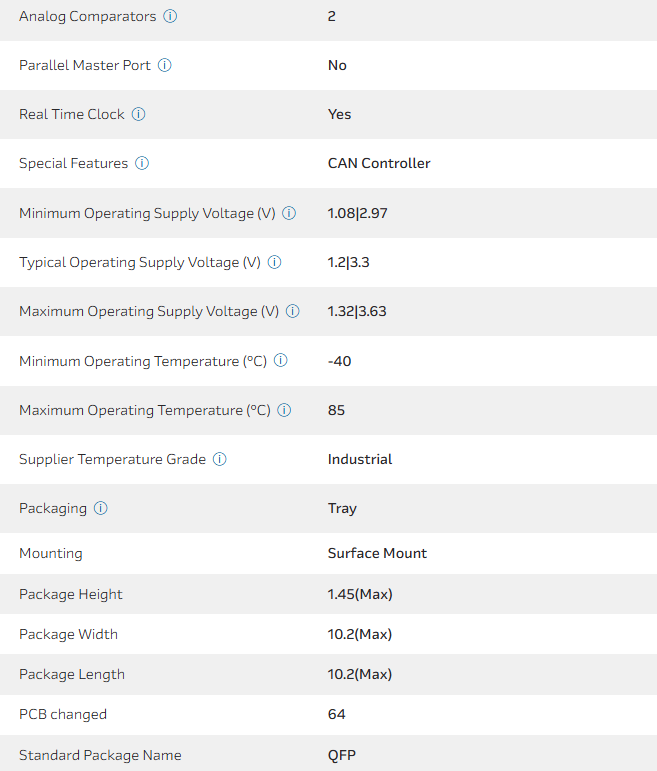Click info icon for Typical Operating Supply Voltage
Image resolution: width=657 pixels, height=771 pixels.
tap(274, 262)
